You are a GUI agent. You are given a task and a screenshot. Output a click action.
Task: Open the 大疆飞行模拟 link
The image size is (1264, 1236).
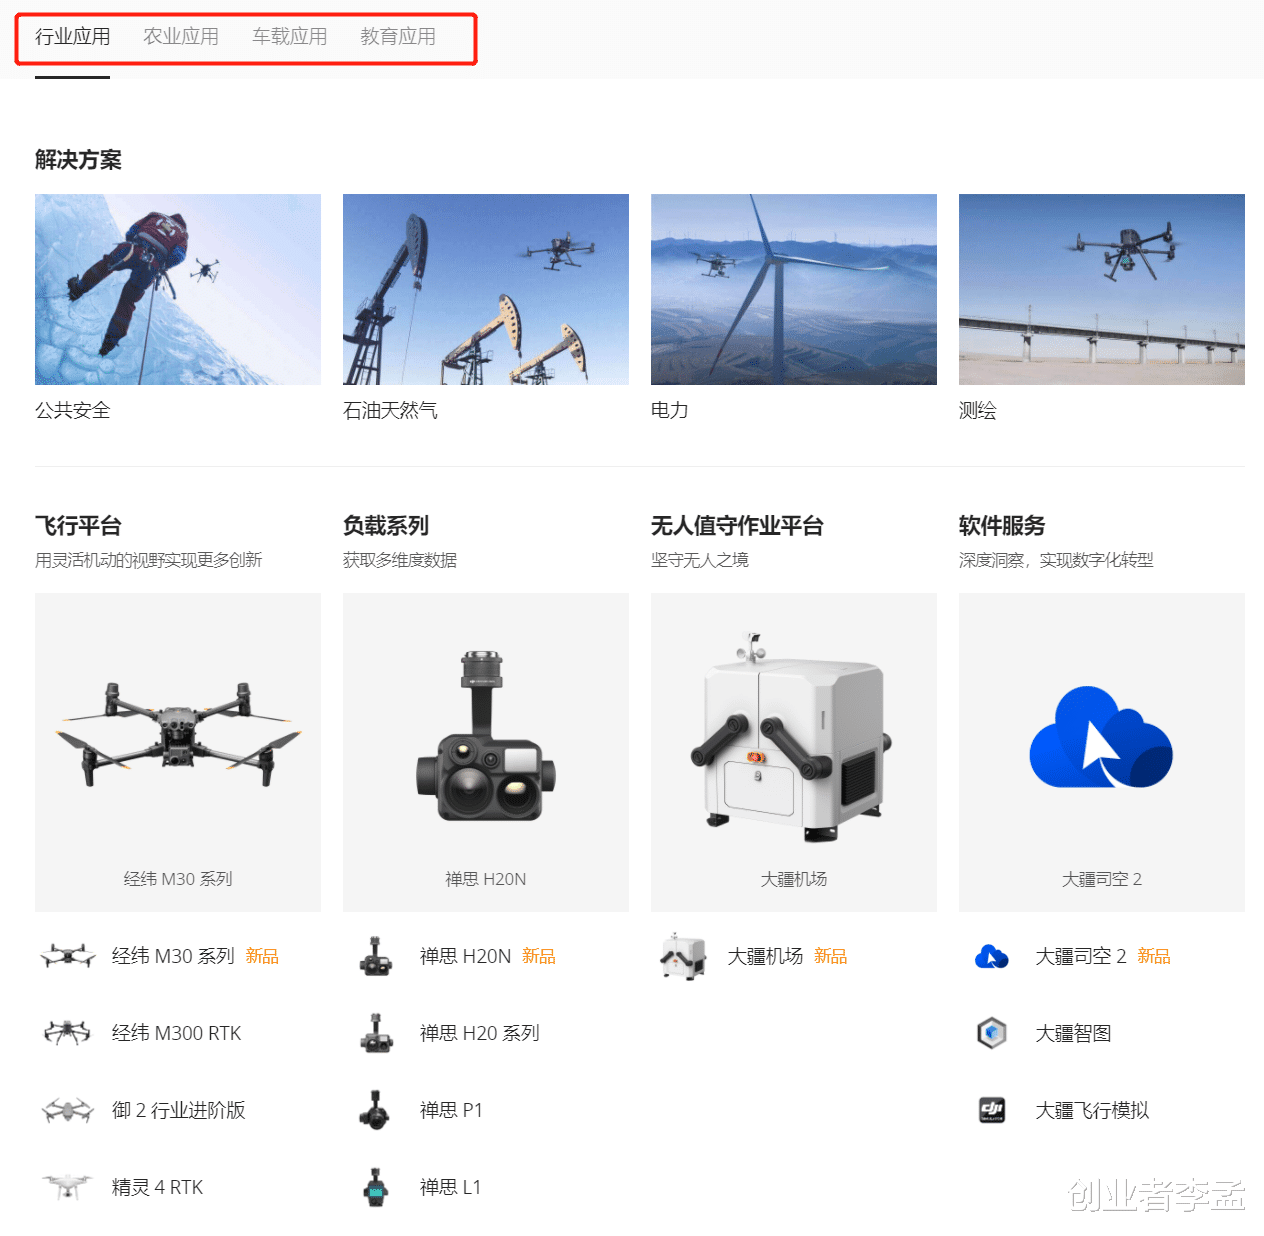(x=1093, y=1110)
